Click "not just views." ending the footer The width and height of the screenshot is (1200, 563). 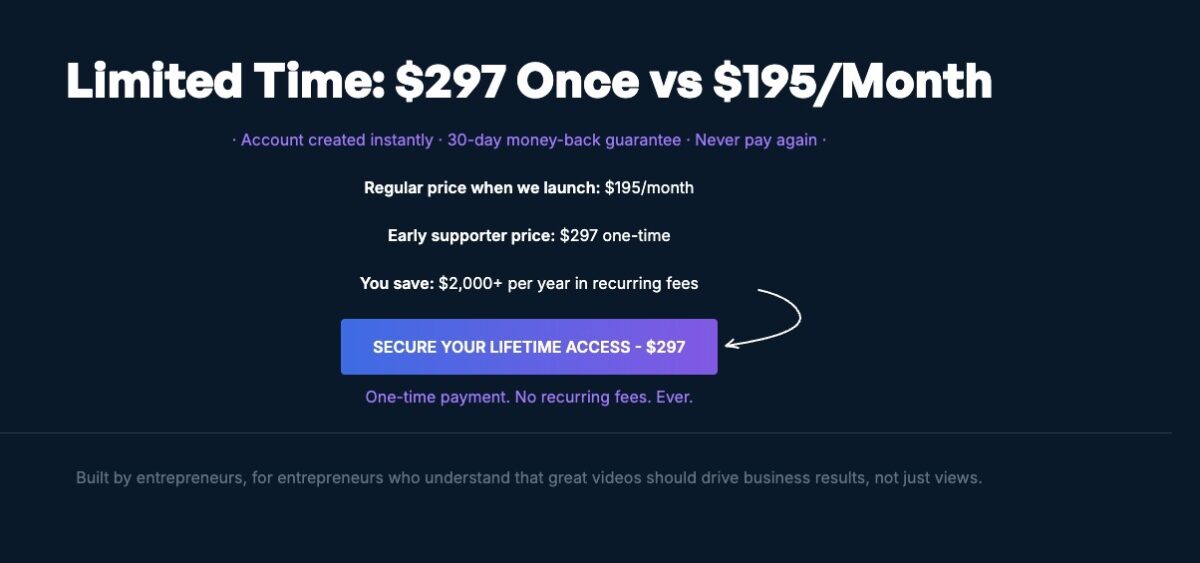[929, 478]
